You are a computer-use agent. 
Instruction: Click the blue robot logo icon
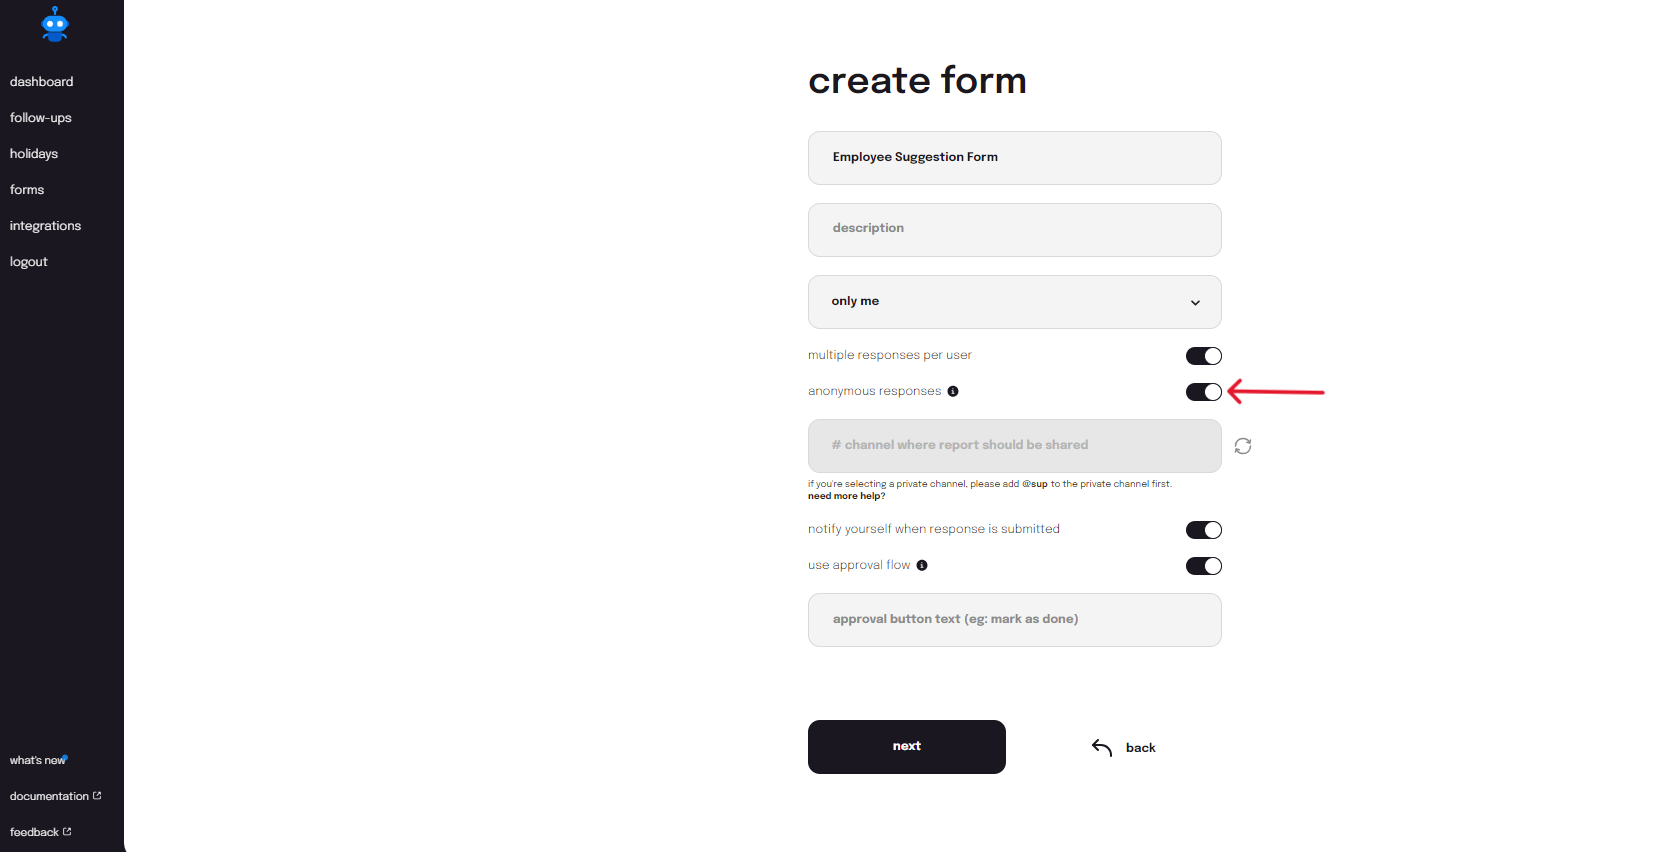tap(55, 25)
